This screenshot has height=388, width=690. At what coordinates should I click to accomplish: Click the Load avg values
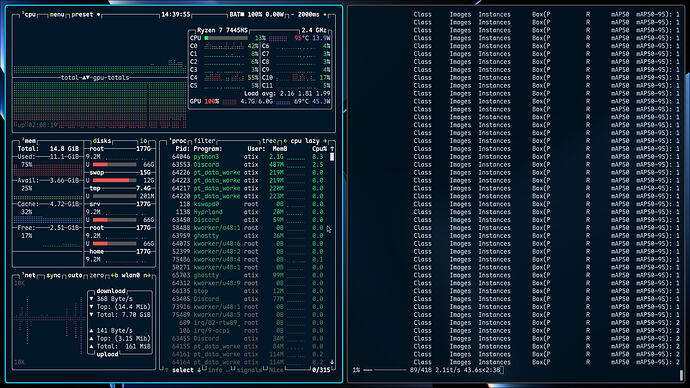(305, 94)
